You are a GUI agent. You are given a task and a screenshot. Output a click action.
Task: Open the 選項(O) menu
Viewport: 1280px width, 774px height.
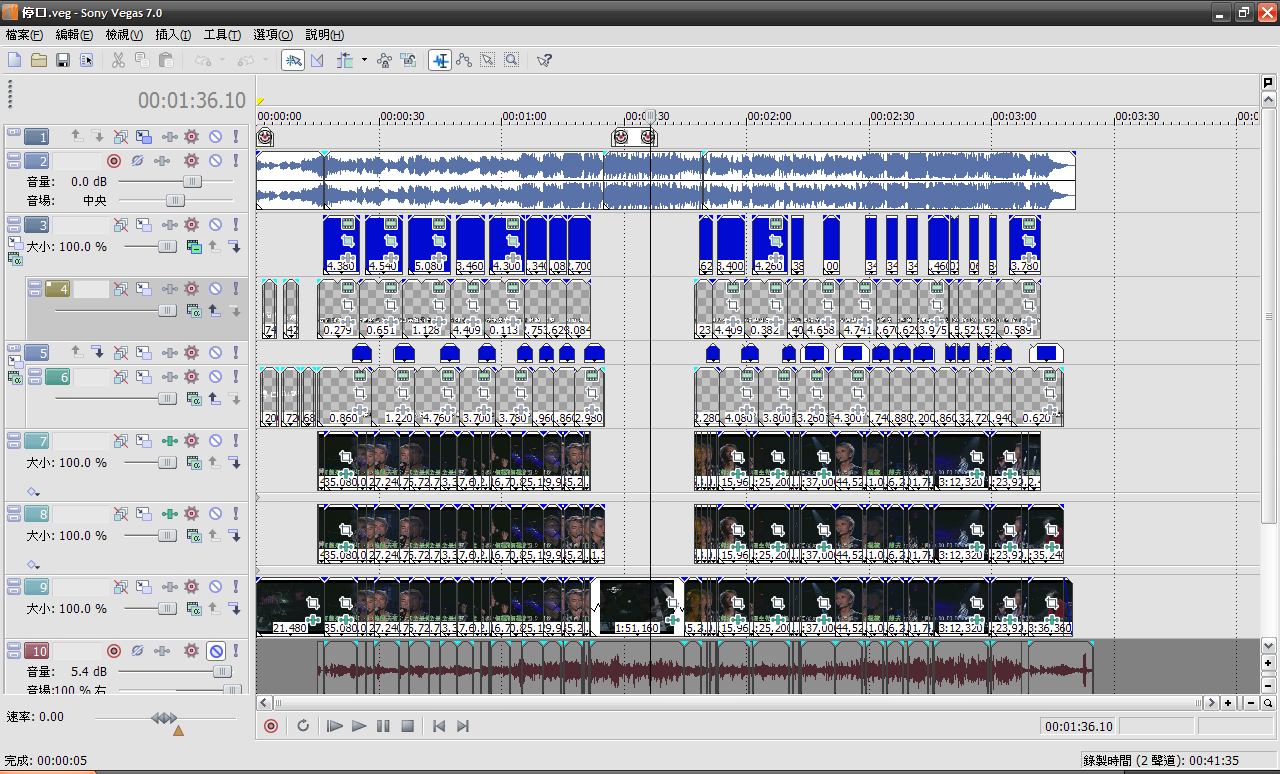click(273, 34)
